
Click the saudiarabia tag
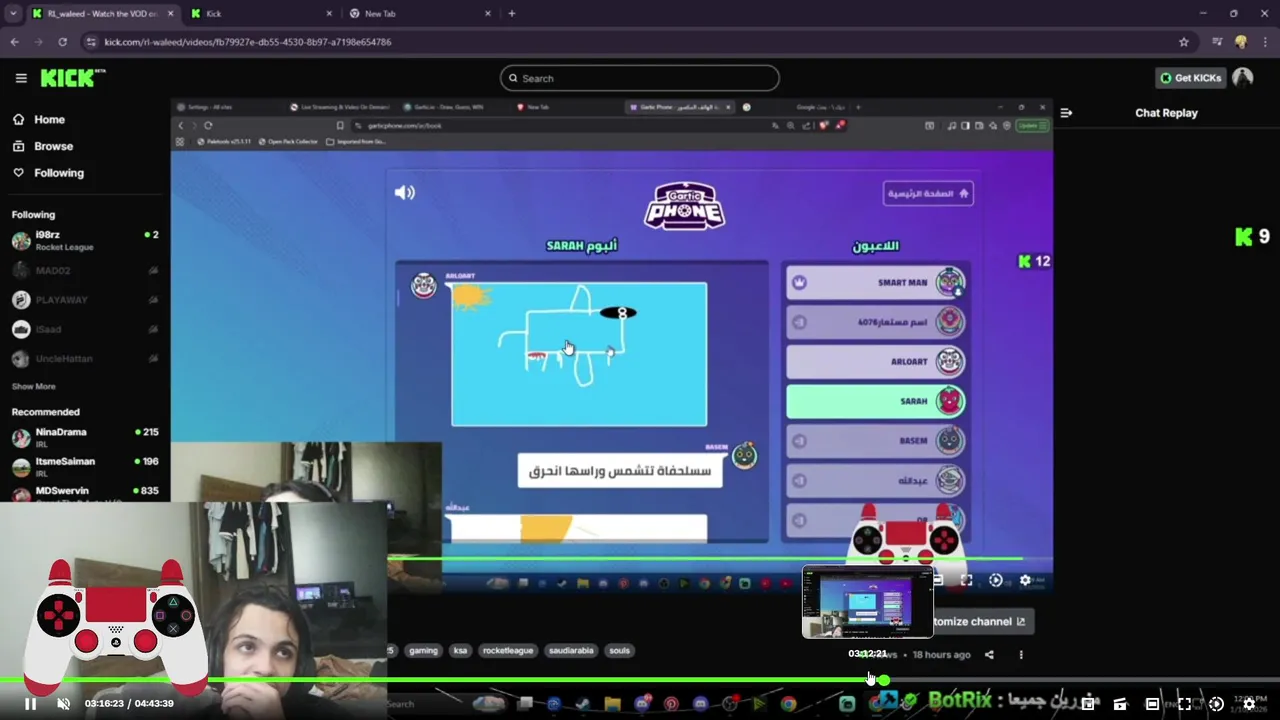(x=571, y=650)
